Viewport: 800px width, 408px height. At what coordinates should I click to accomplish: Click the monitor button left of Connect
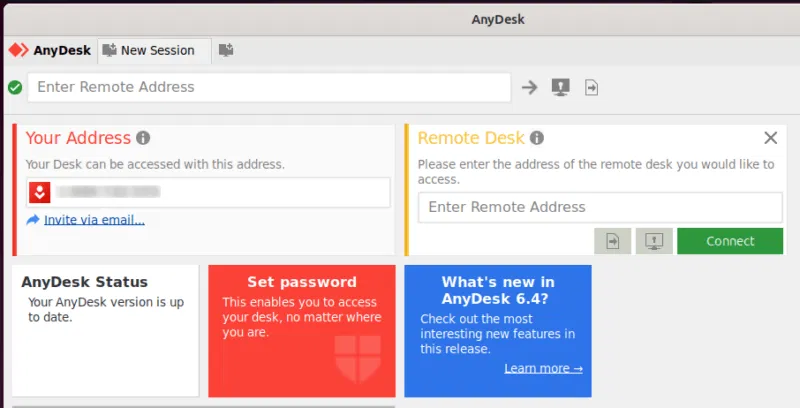(x=654, y=241)
